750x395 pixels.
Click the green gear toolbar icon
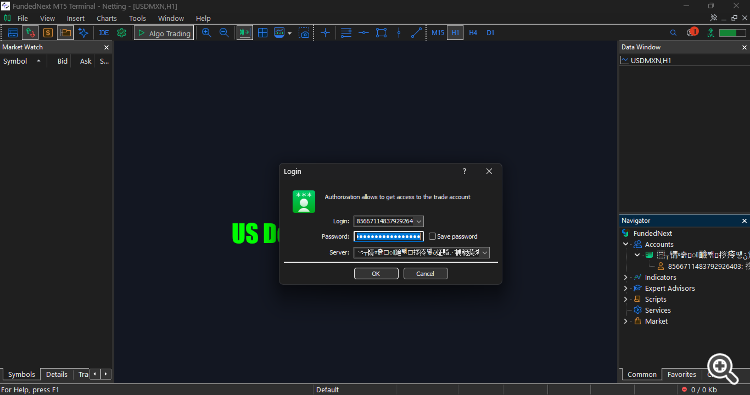(121, 33)
